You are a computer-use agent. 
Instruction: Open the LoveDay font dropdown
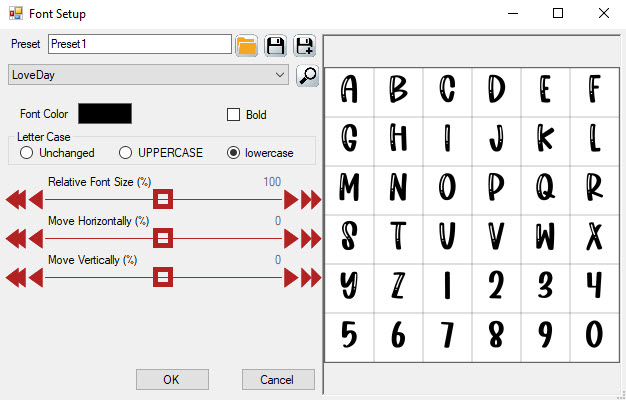coord(148,75)
